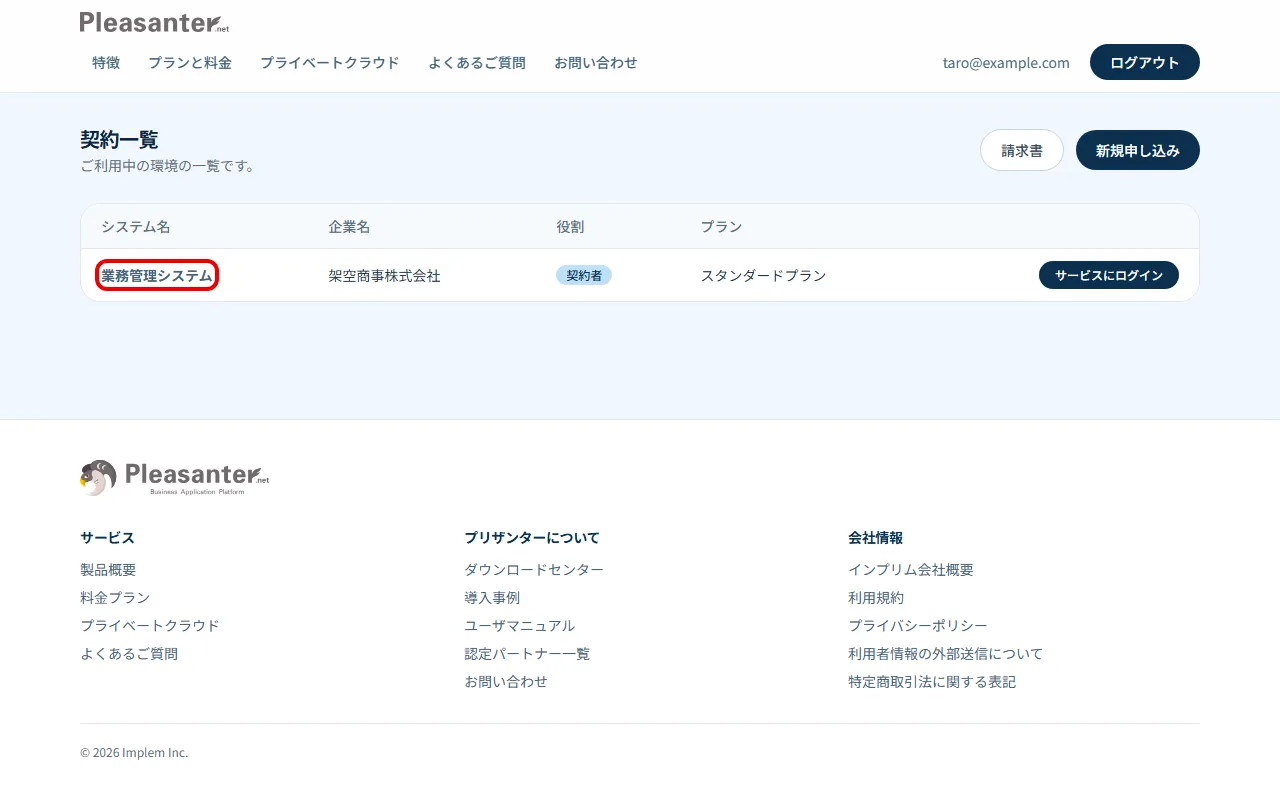Click the 役割 column header
This screenshot has width=1280, height=800.
click(570, 227)
